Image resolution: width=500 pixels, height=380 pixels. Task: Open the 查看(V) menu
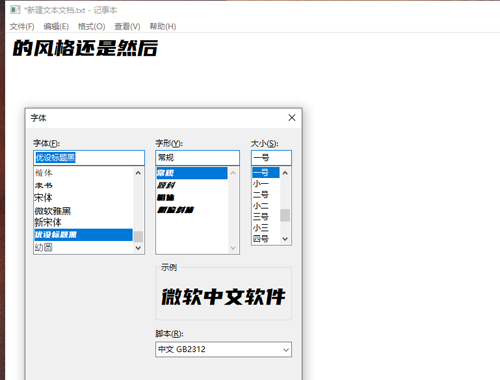pyautogui.click(x=127, y=26)
